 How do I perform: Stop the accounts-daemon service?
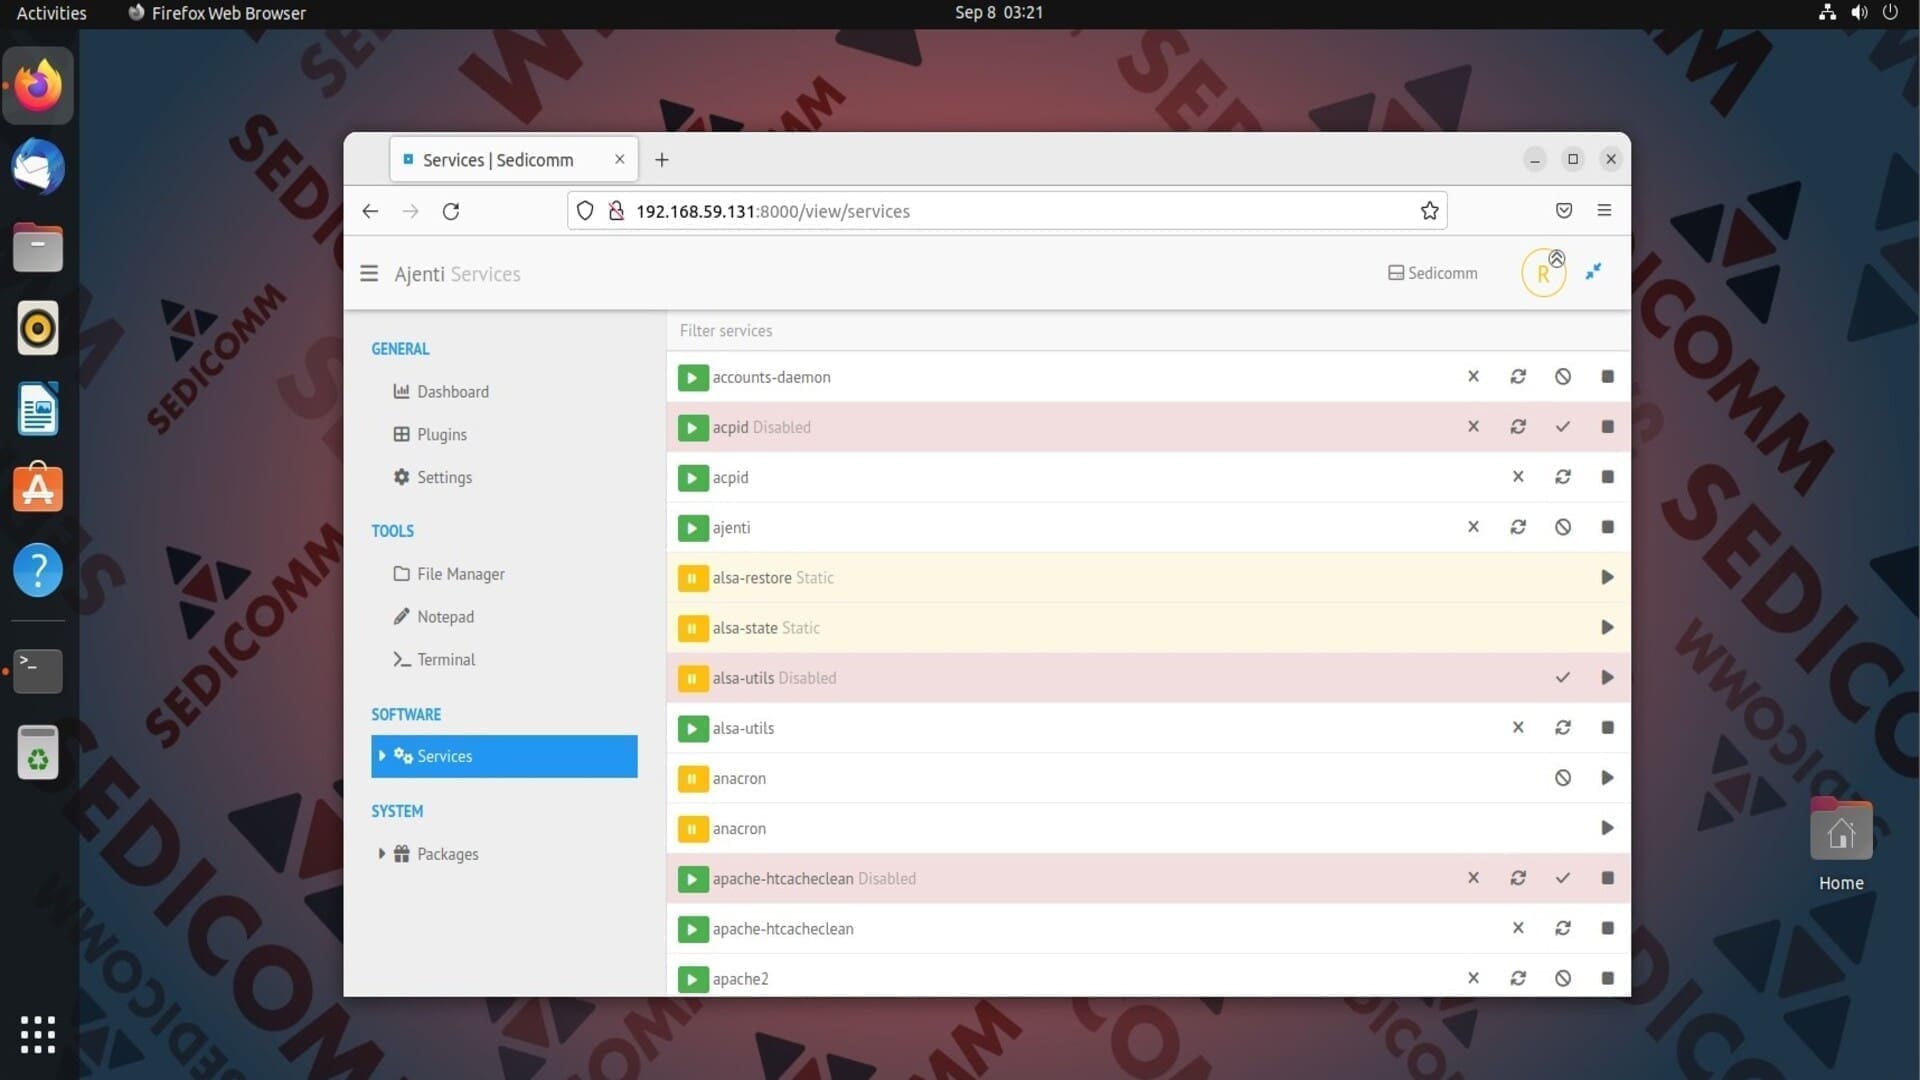pos(1607,377)
